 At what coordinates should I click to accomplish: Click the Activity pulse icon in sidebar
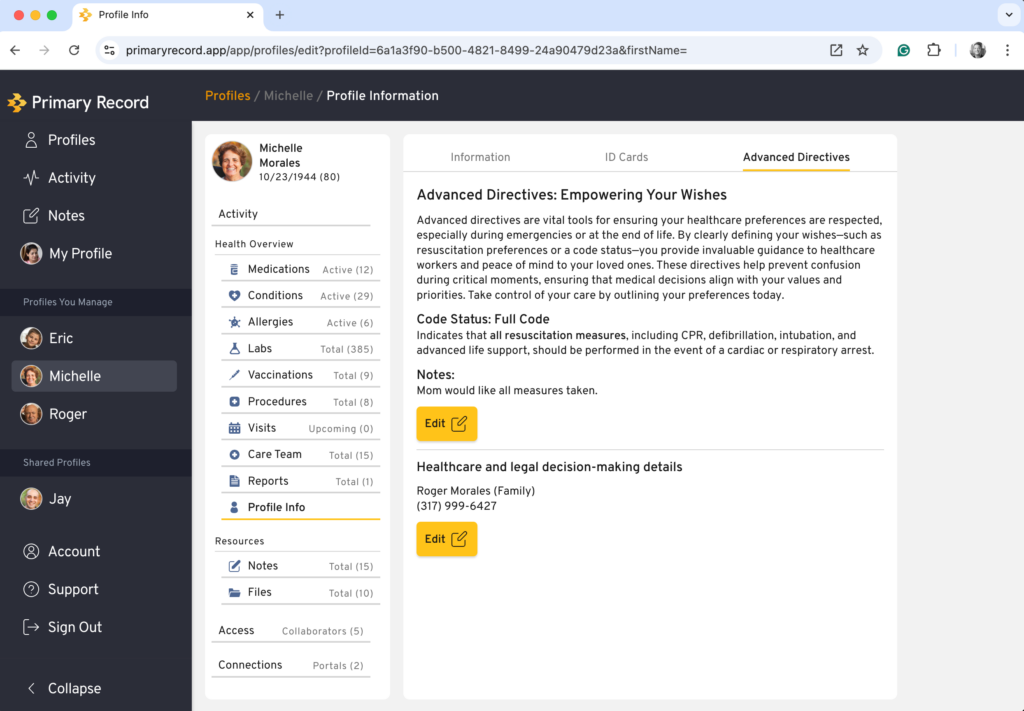tap(31, 178)
